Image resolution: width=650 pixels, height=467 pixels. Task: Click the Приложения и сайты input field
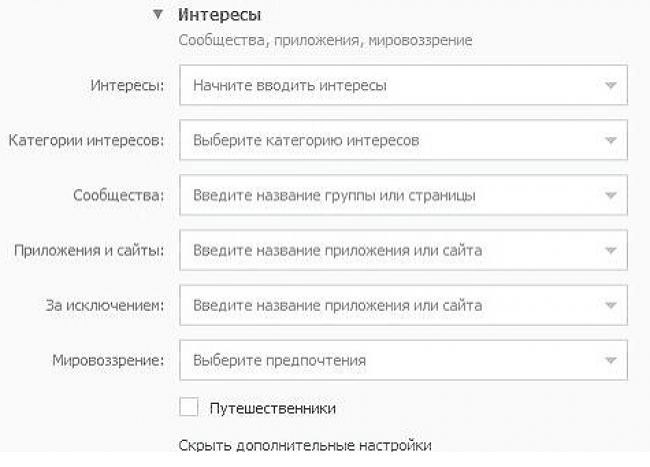390,250
